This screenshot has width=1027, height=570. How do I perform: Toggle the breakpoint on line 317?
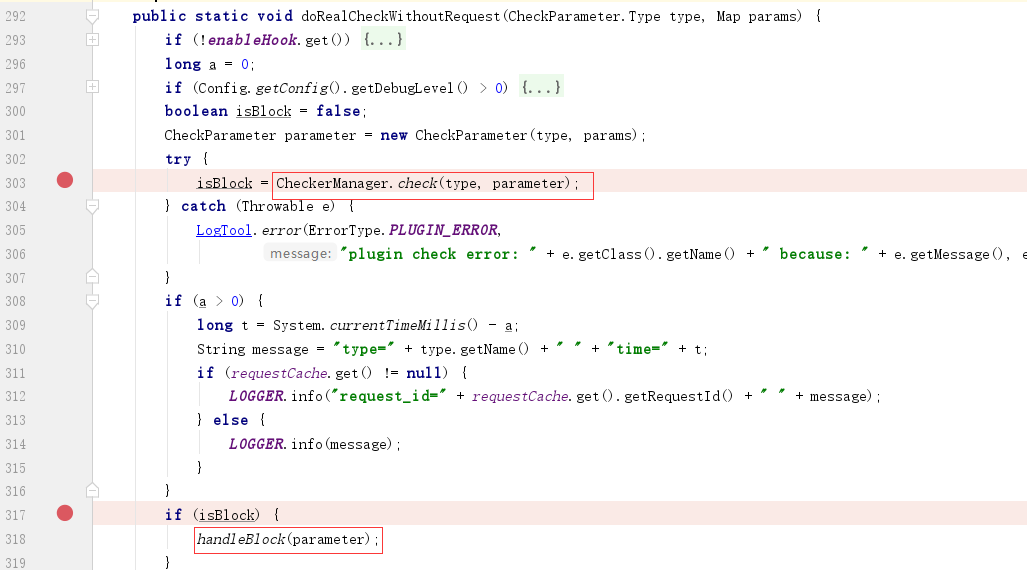(65, 513)
